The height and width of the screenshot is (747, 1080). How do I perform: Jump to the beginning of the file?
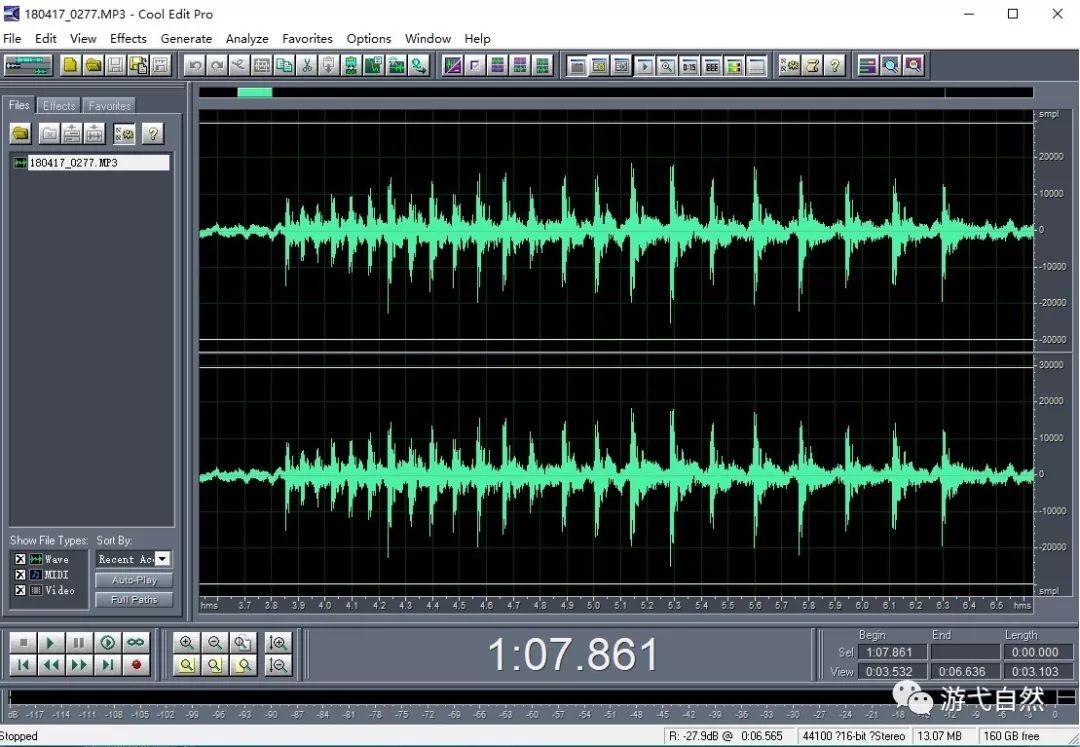(x=22, y=665)
